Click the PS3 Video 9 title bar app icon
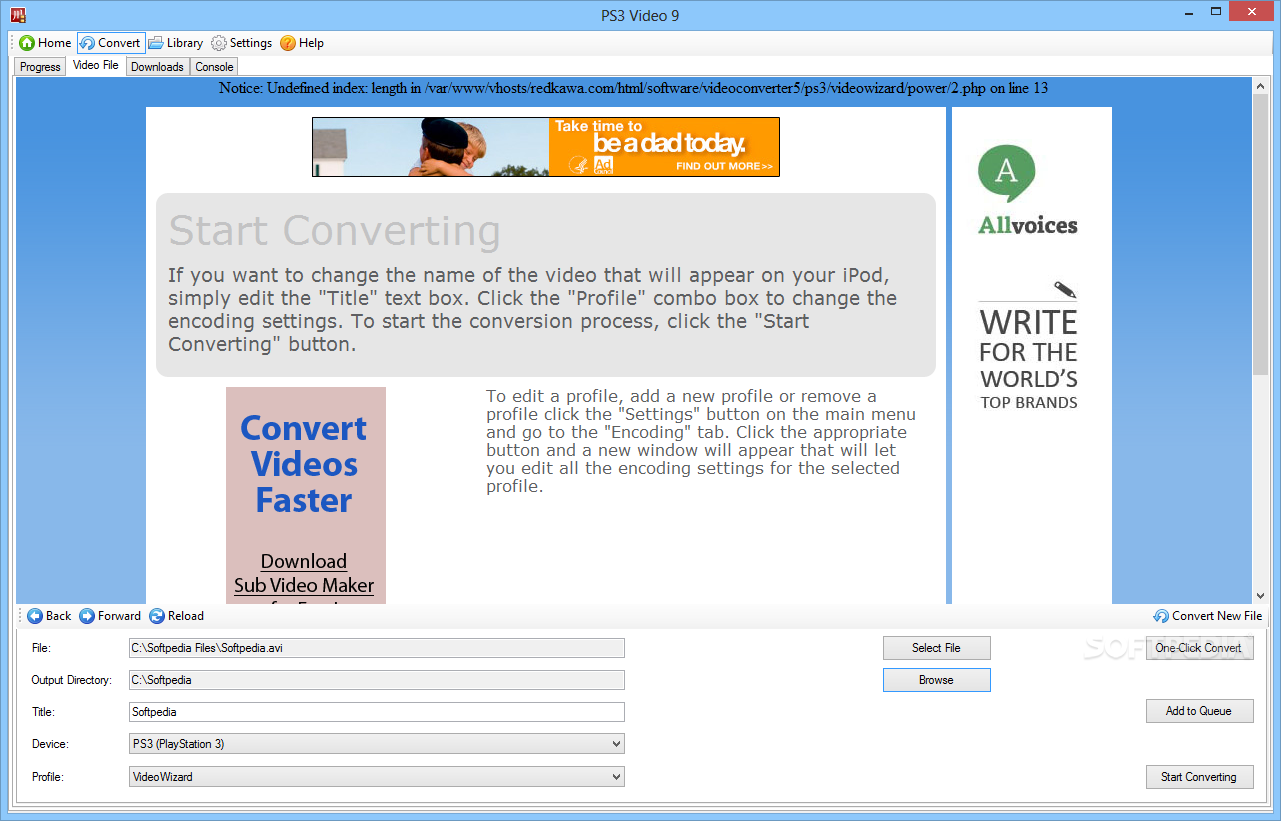The image size is (1281, 821). (x=18, y=15)
